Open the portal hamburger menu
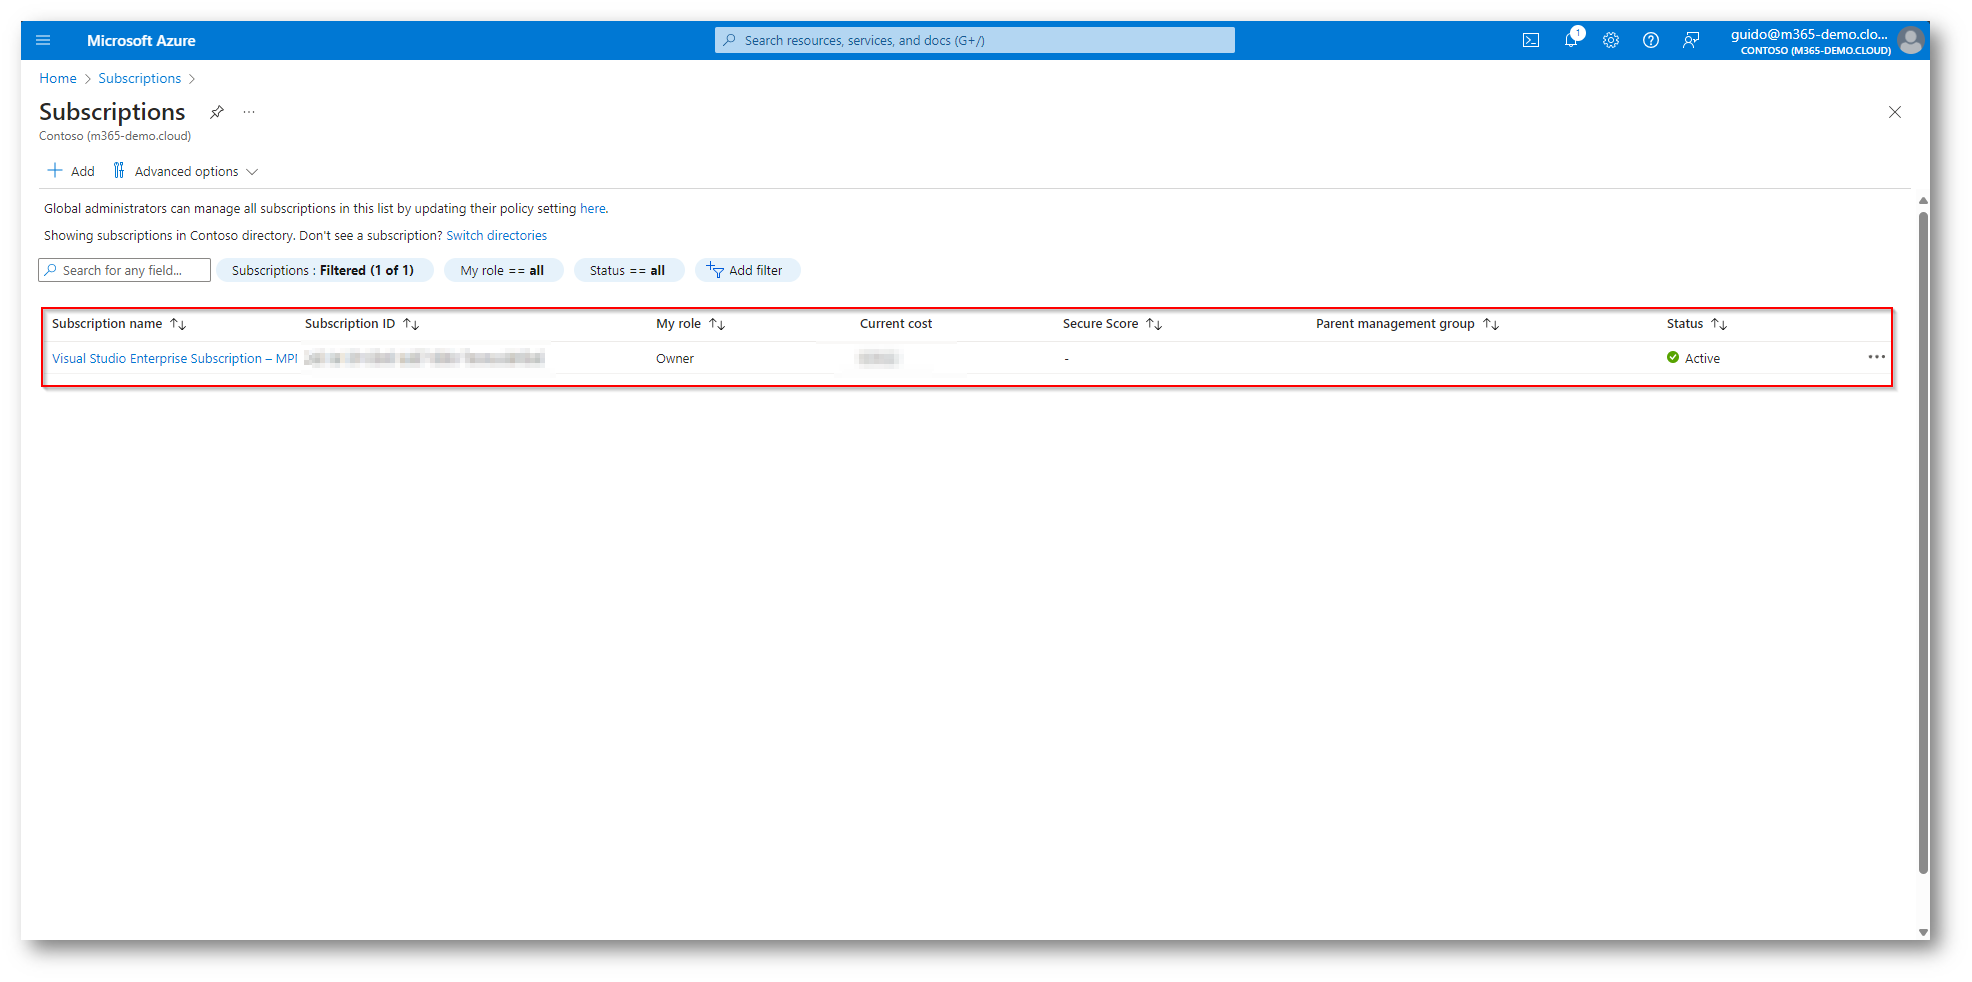Screen dimensions: 1972x982 [43, 40]
